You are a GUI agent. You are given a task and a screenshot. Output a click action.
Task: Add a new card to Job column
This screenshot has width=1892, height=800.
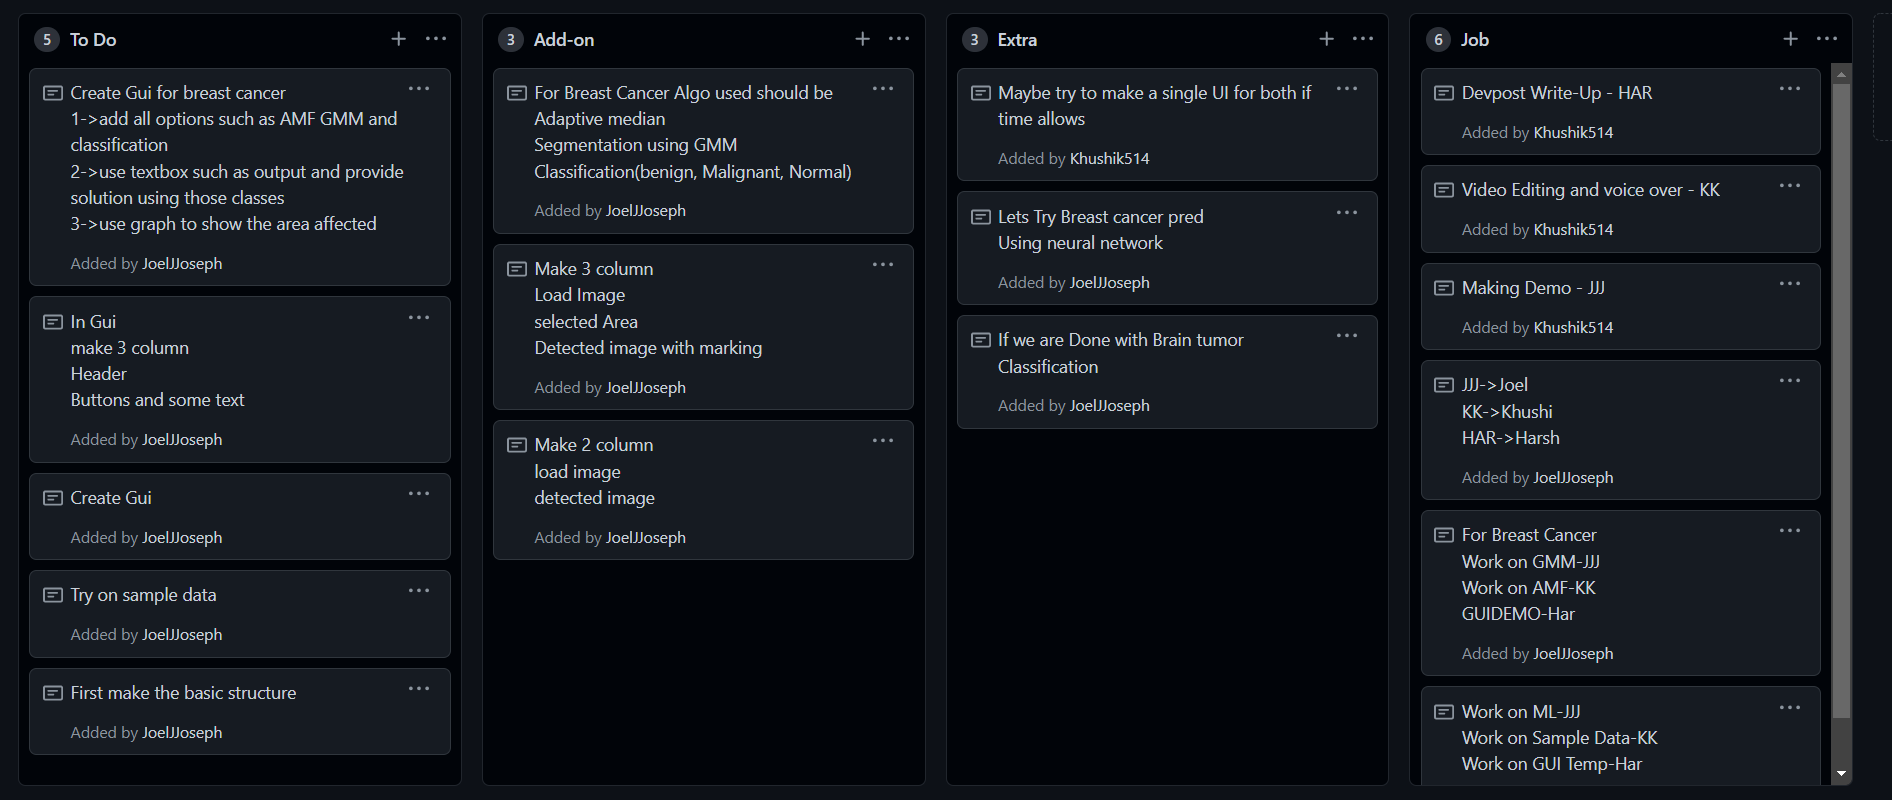tap(1790, 39)
